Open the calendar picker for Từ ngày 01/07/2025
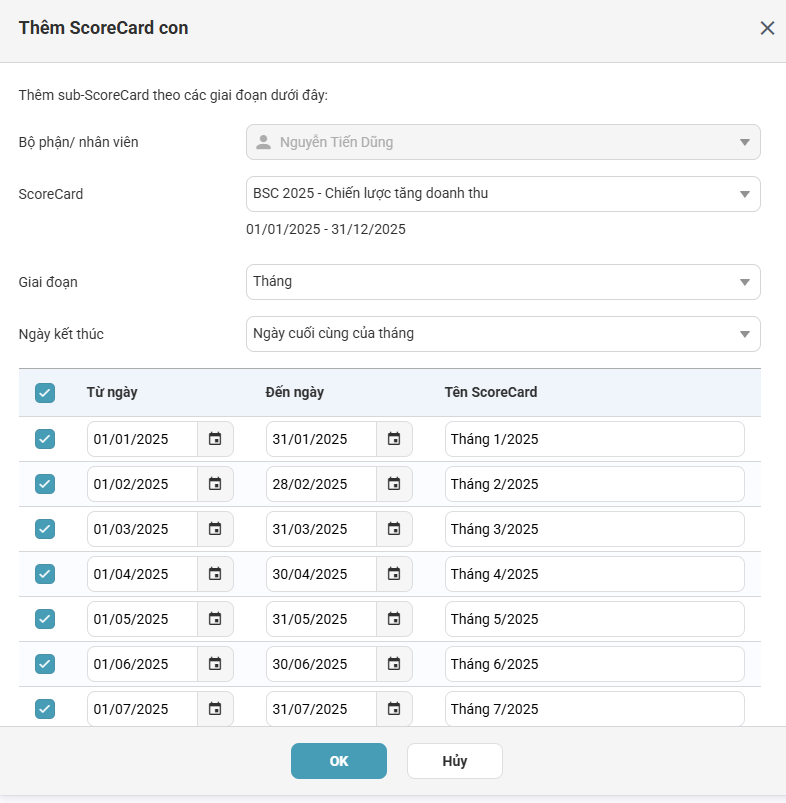 216,708
